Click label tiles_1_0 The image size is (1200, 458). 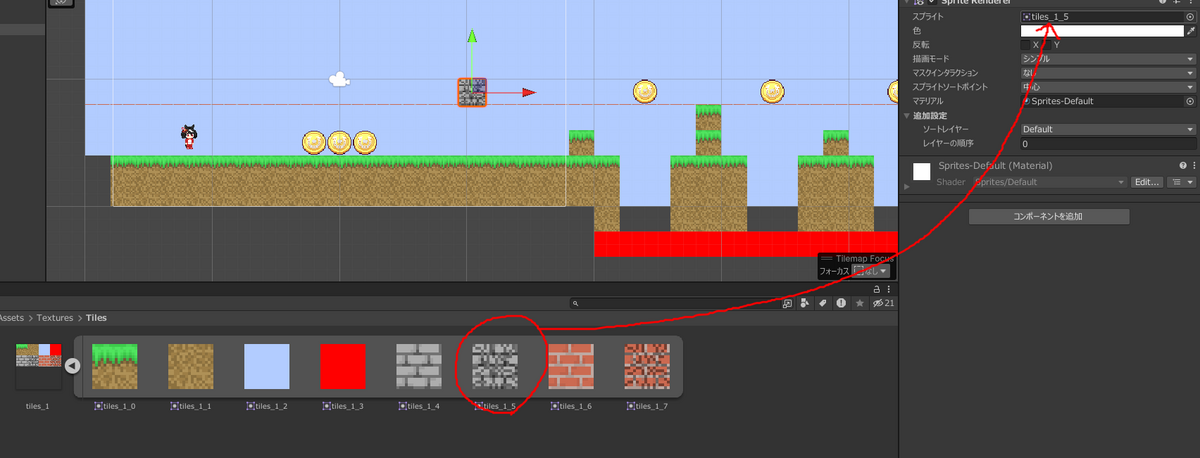114,406
